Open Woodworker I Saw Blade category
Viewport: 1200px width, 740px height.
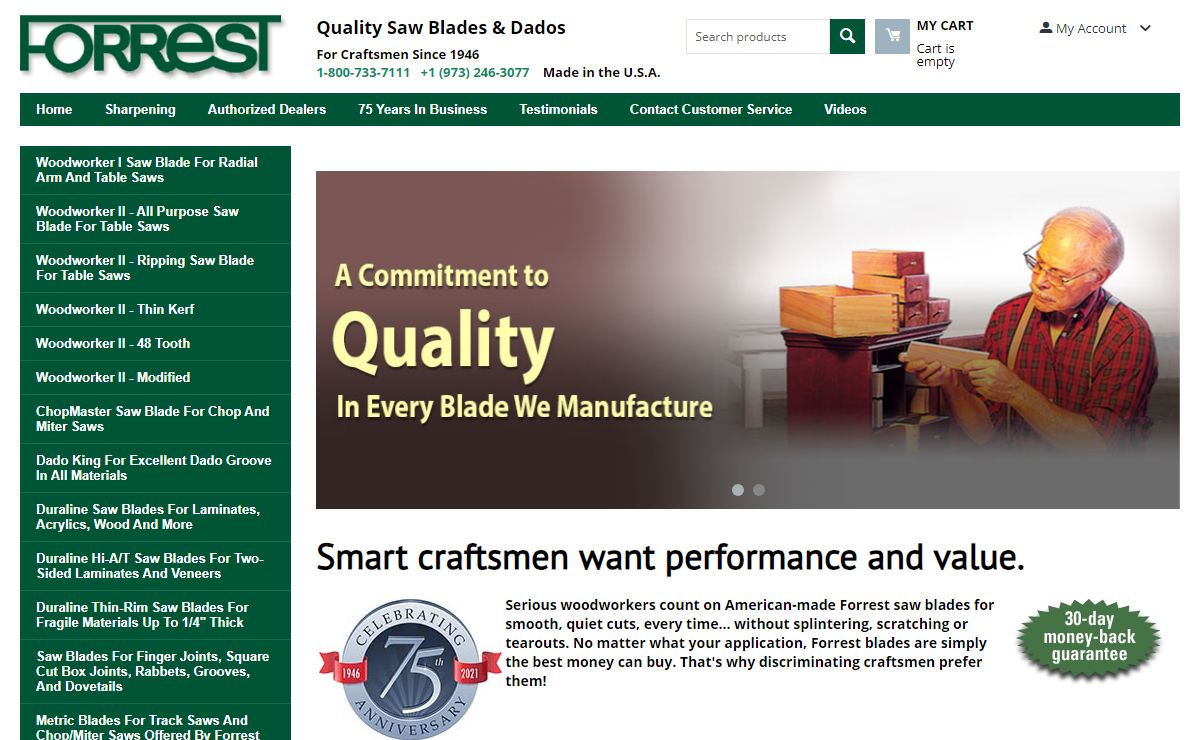tap(155, 170)
